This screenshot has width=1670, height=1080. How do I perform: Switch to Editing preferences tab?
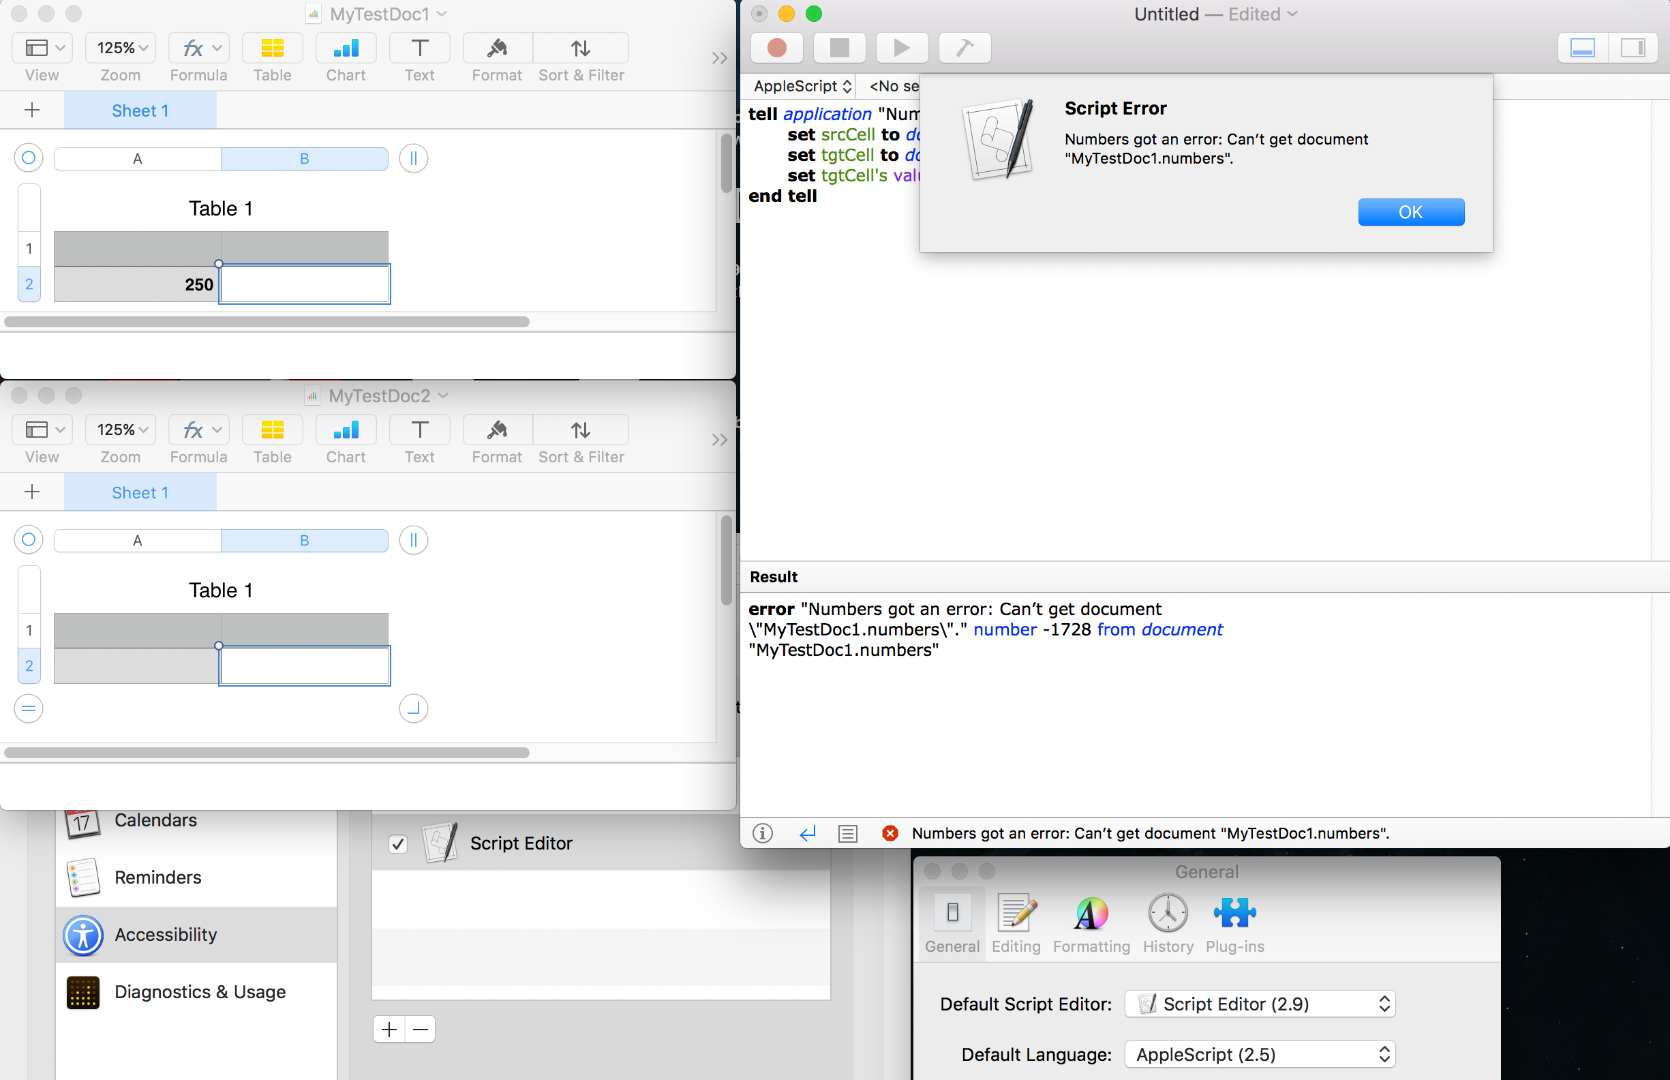(x=1016, y=924)
